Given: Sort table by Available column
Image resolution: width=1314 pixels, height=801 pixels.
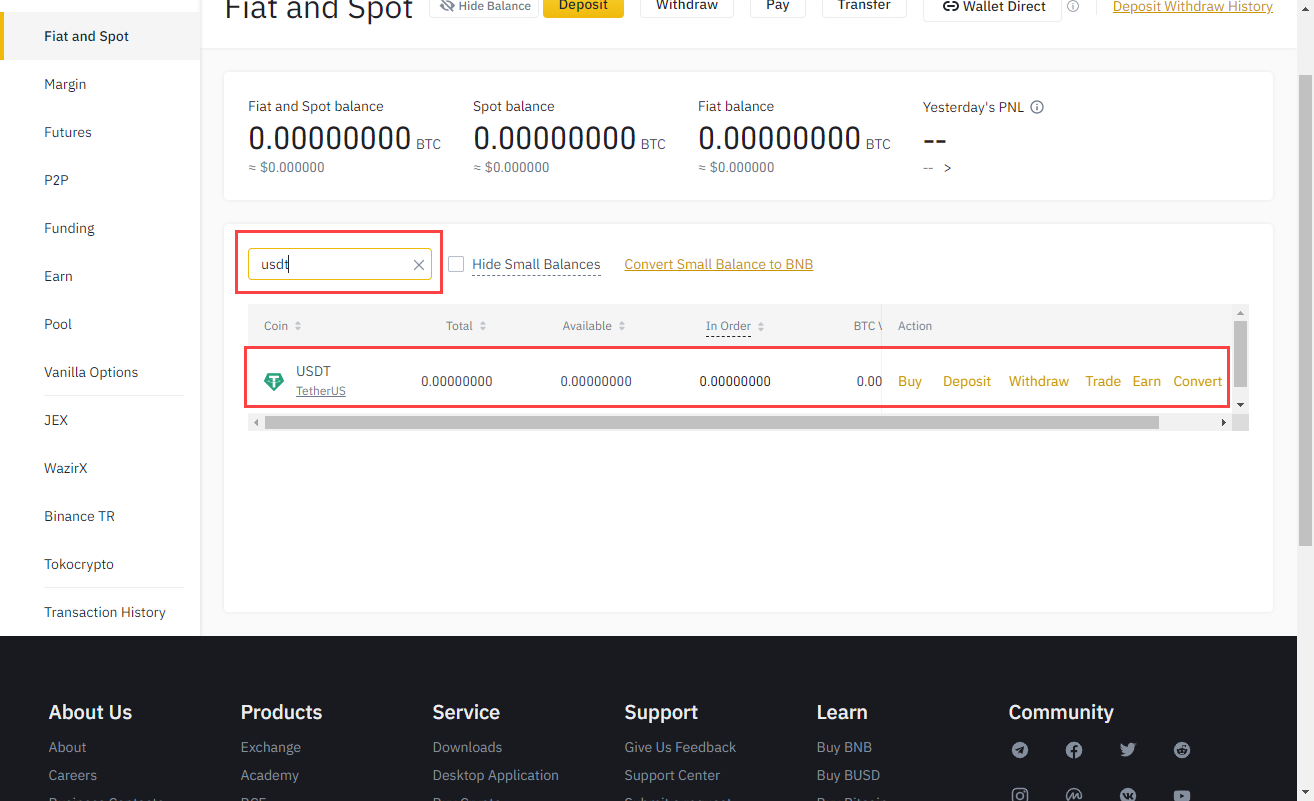Looking at the screenshot, I should [594, 326].
